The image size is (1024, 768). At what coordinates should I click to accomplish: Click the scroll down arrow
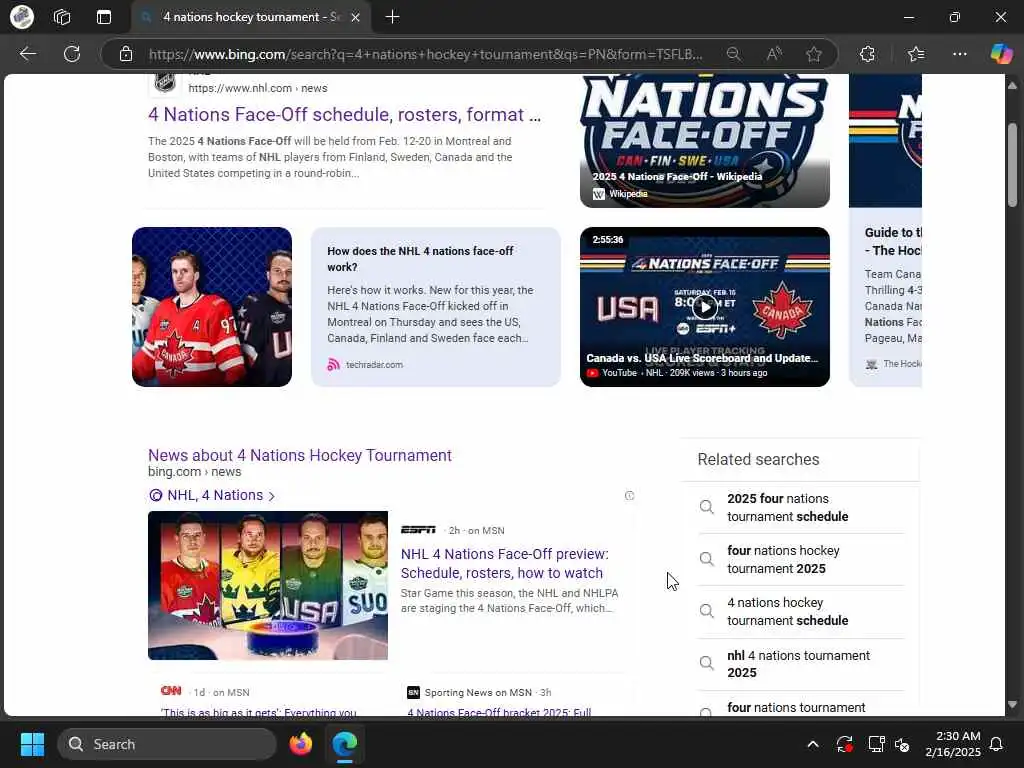click(x=1012, y=705)
